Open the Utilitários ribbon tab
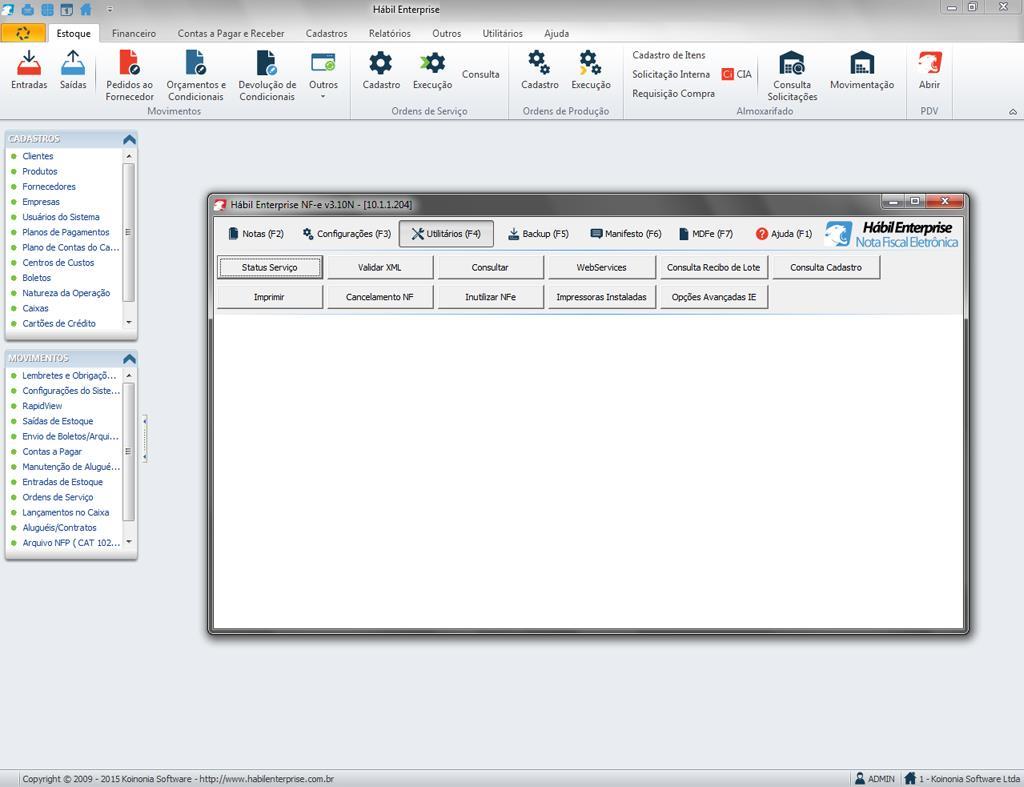The image size is (1024, 787). pos(502,33)
